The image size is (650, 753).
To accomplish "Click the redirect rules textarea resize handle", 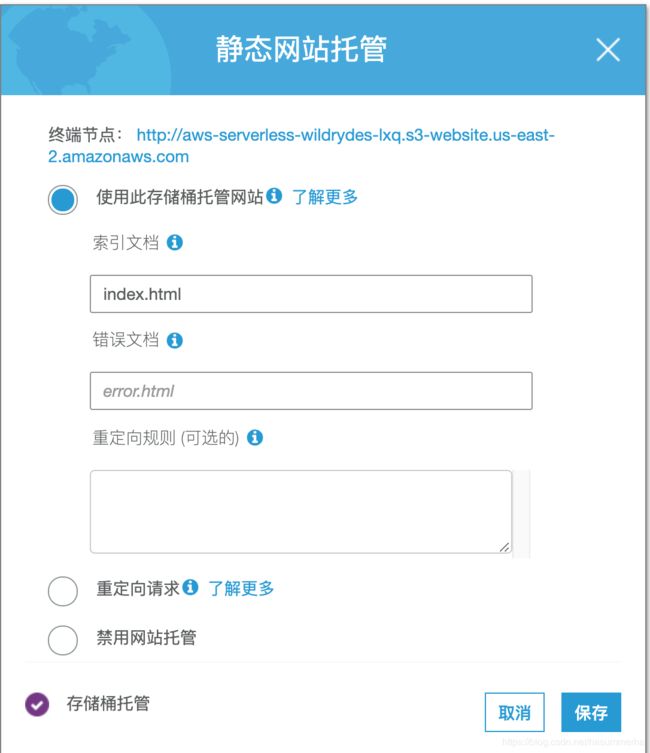I will click(505, 547).
